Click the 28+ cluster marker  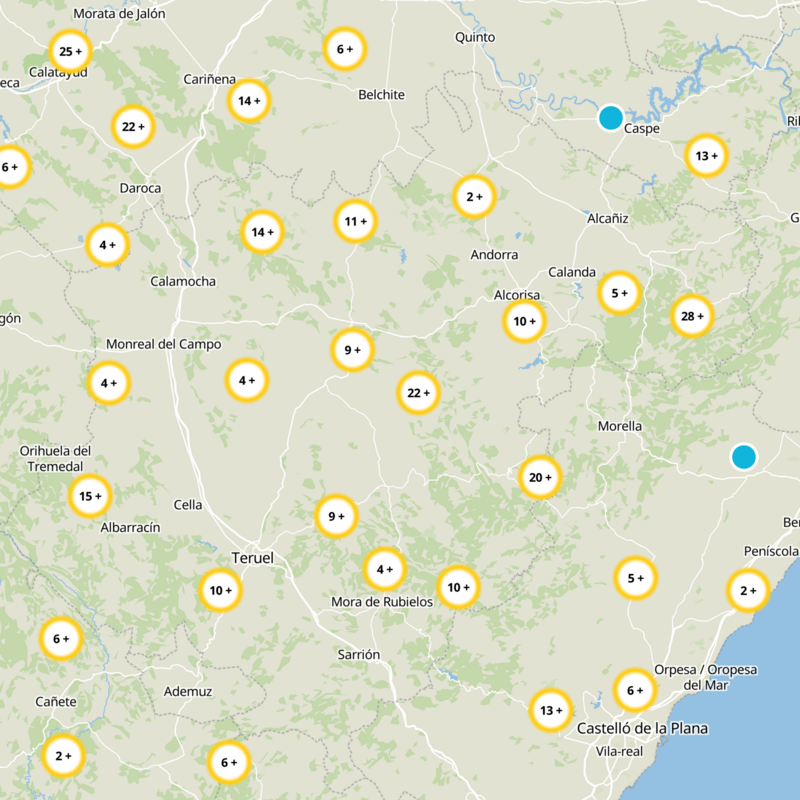(692, 316)
